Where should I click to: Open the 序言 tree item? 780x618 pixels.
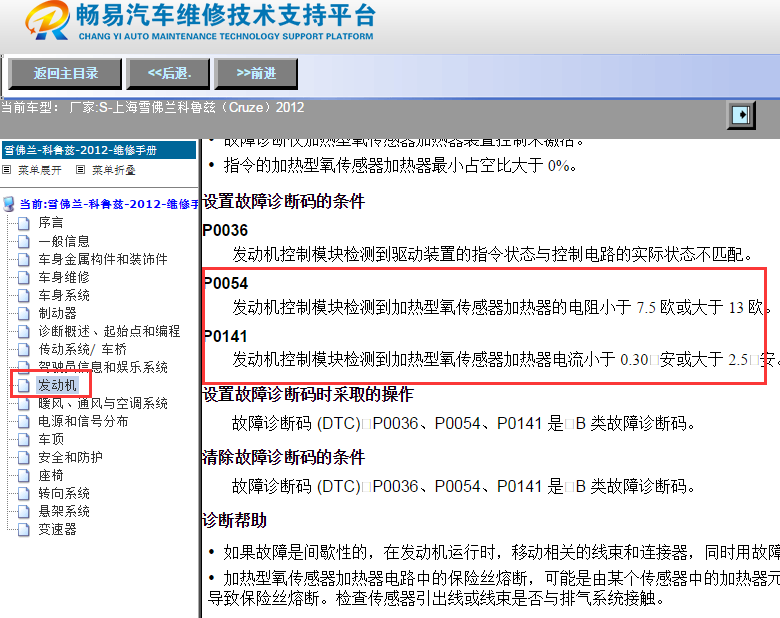51,222
